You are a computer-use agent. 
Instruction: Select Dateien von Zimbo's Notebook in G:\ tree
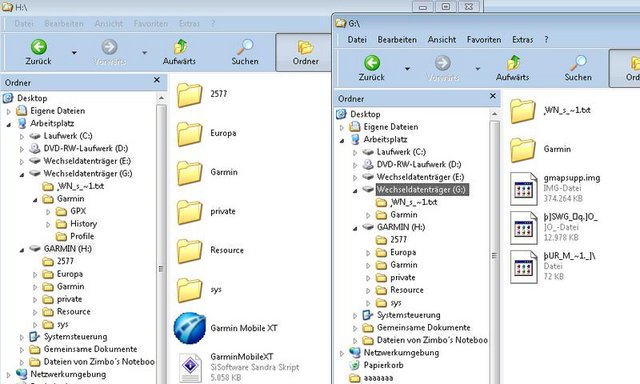click(x=432, y=340)
